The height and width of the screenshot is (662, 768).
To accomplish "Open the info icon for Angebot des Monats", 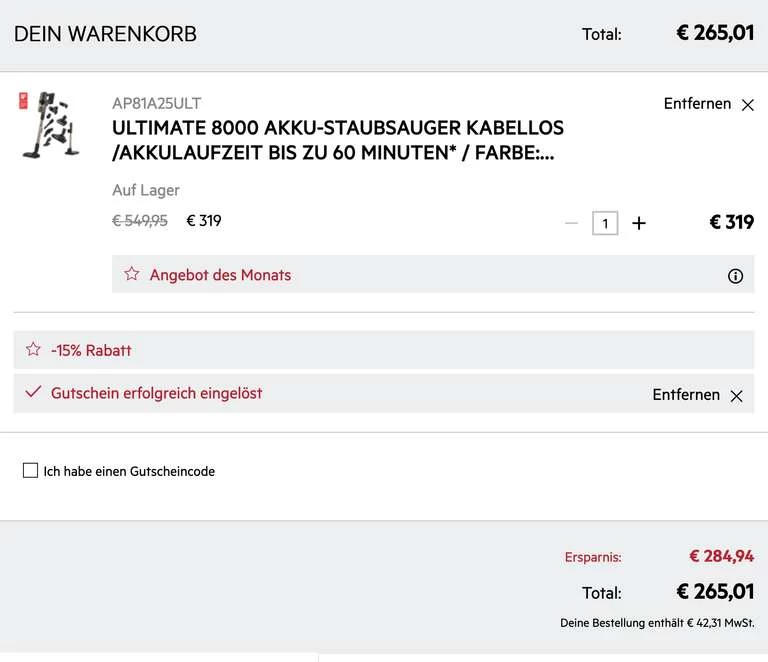I will 735,276.
